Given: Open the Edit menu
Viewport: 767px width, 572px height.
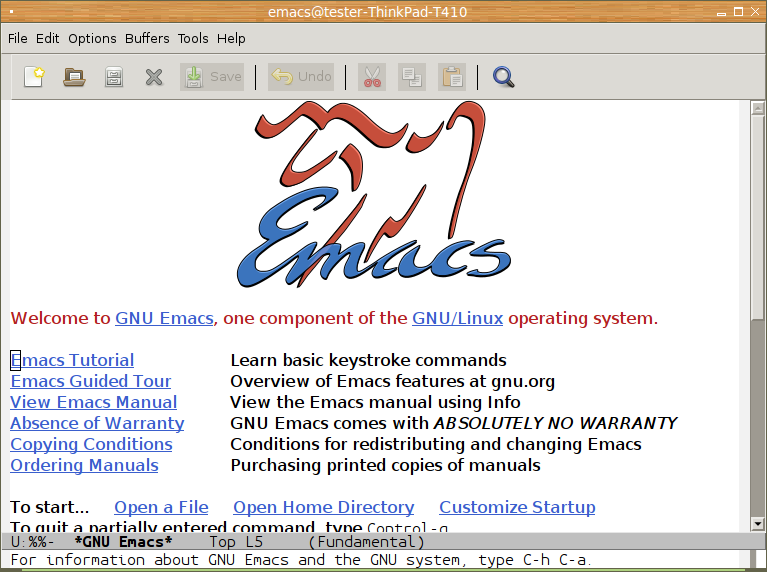Looking at the screenshot, I should coord(47,38).
